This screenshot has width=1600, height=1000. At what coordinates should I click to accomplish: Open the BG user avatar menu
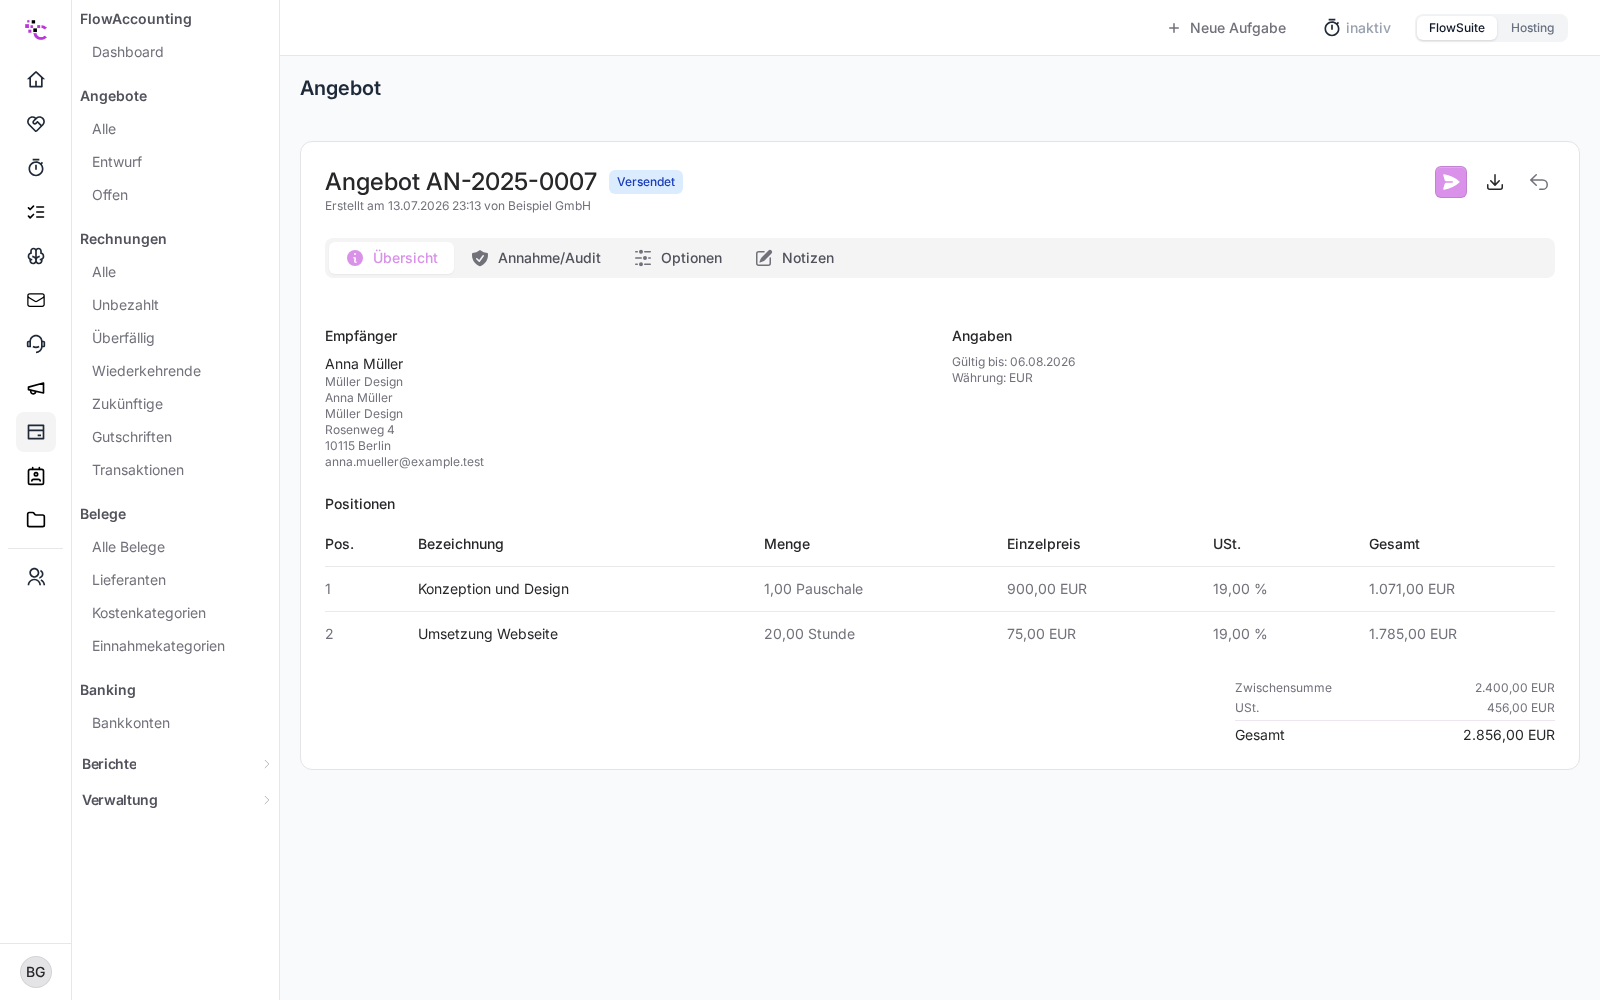click(x=36, y=972)
